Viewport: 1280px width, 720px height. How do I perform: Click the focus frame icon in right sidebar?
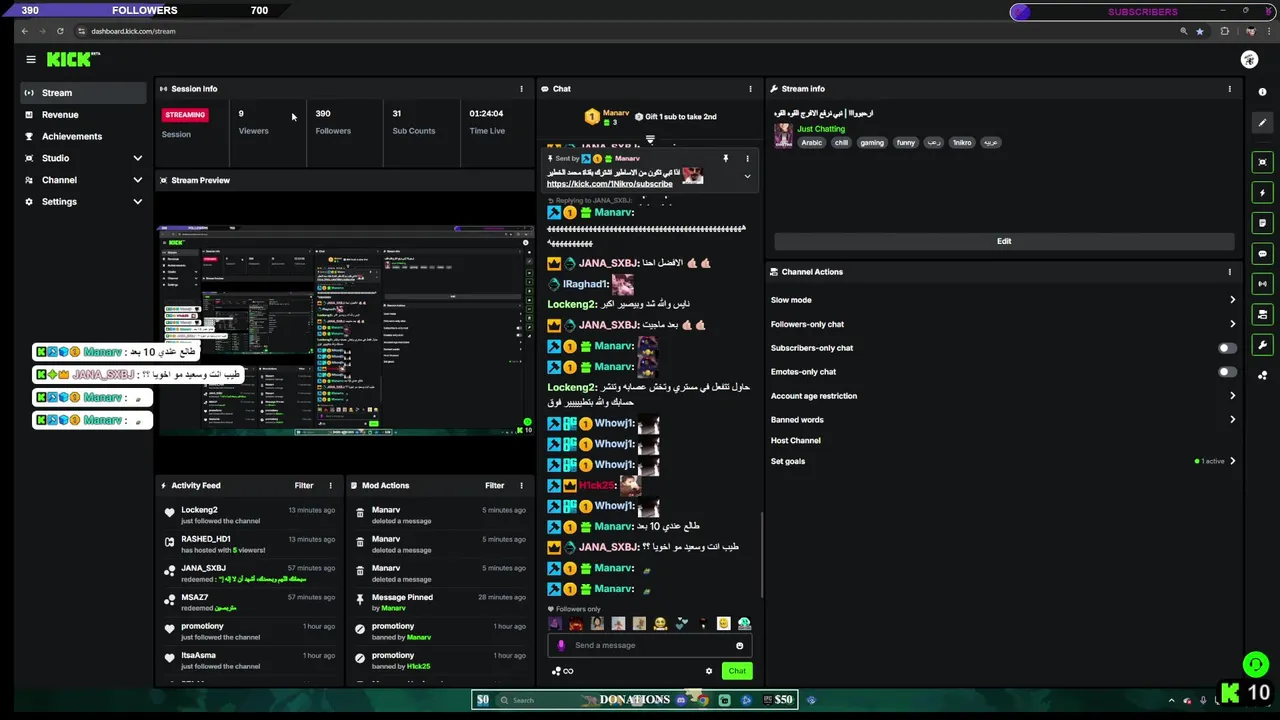1263,162
